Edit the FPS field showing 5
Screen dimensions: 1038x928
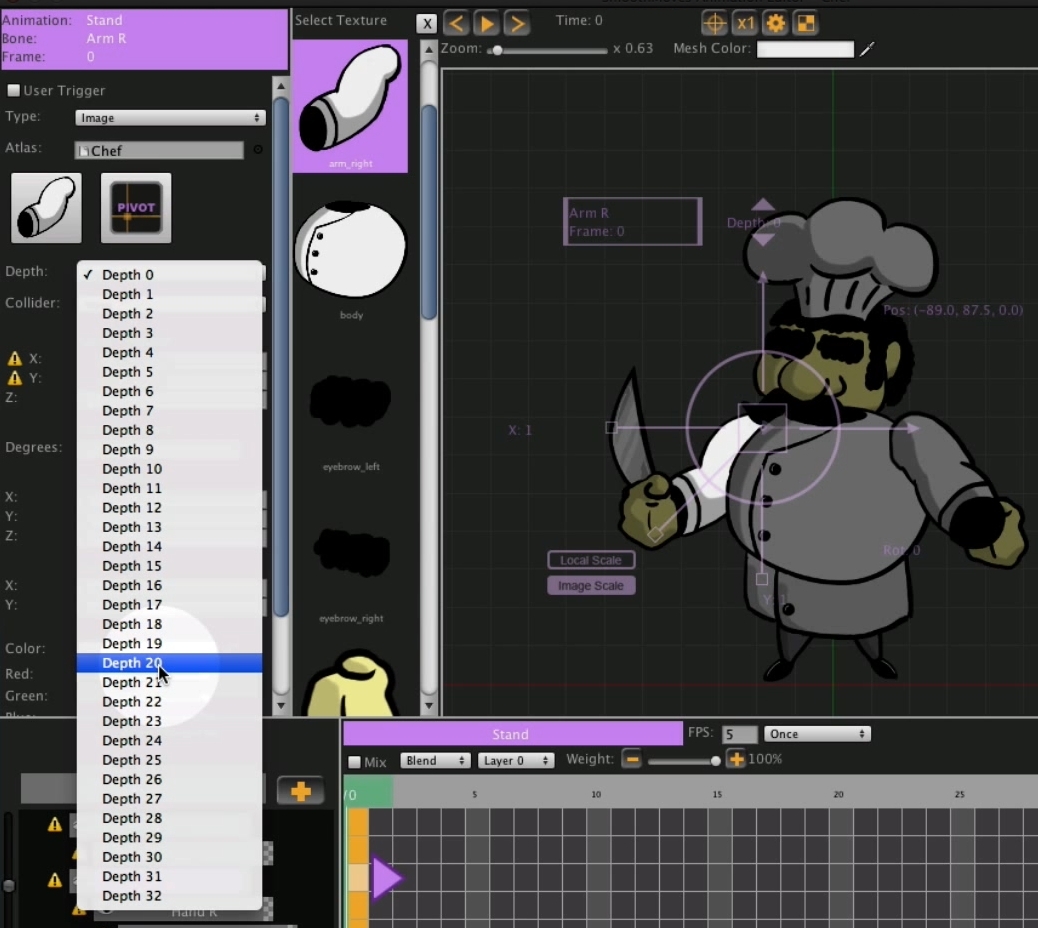(739, 734)
